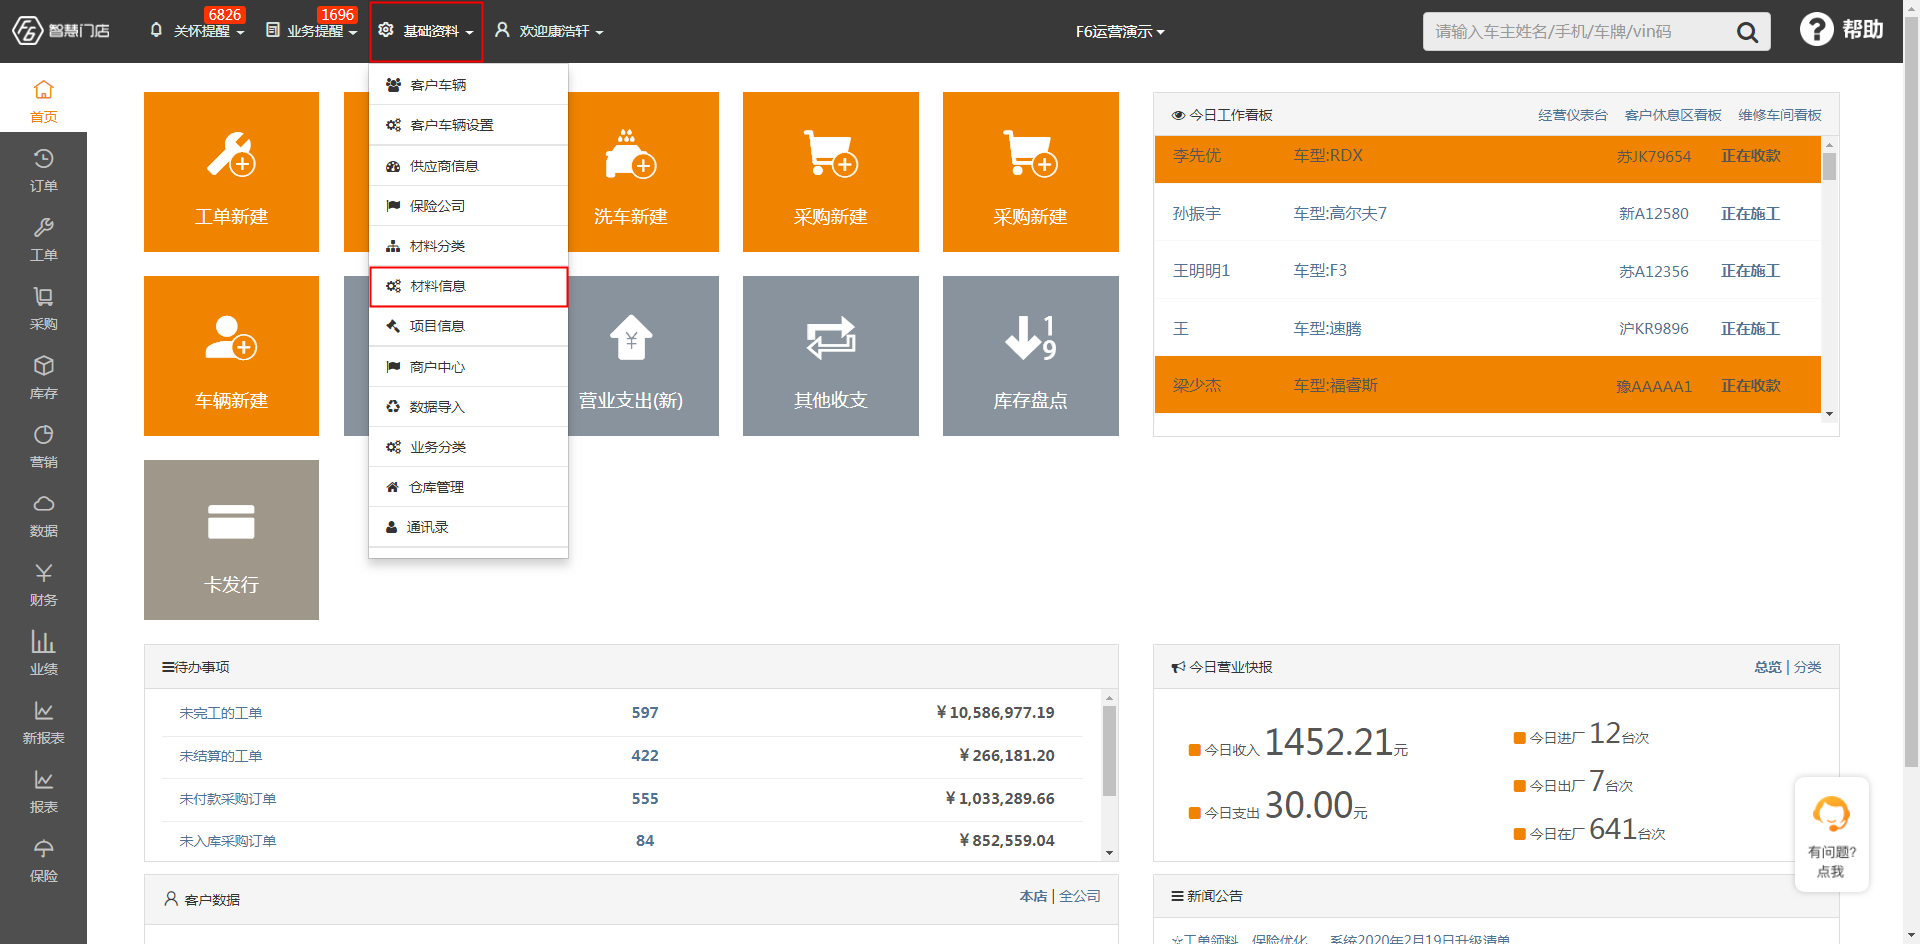The height and width of the screenshot is (944, 1920).
Task: Open the 数据 cloud data sidebar icon
Action: pos(43,515)
